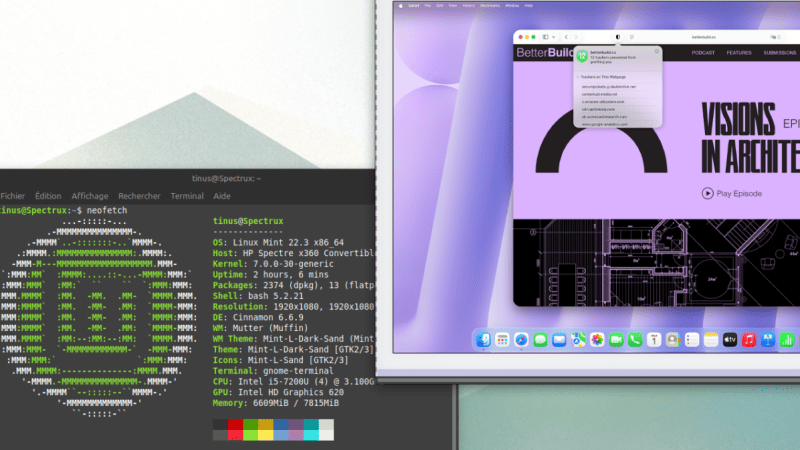Click the red swatch in neofetch palette
The width and height of the screenshot is (800, 450).
pos(235,424)
